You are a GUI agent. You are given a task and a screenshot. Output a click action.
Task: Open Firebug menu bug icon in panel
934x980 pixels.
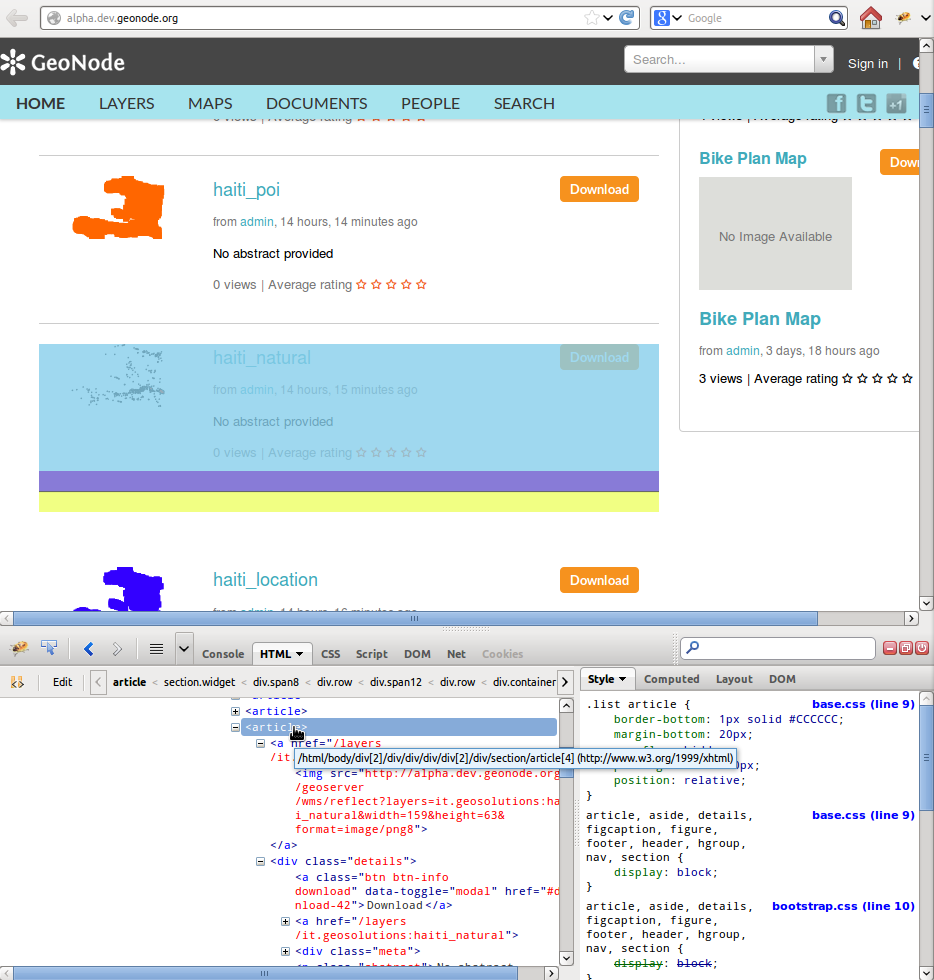19,648
